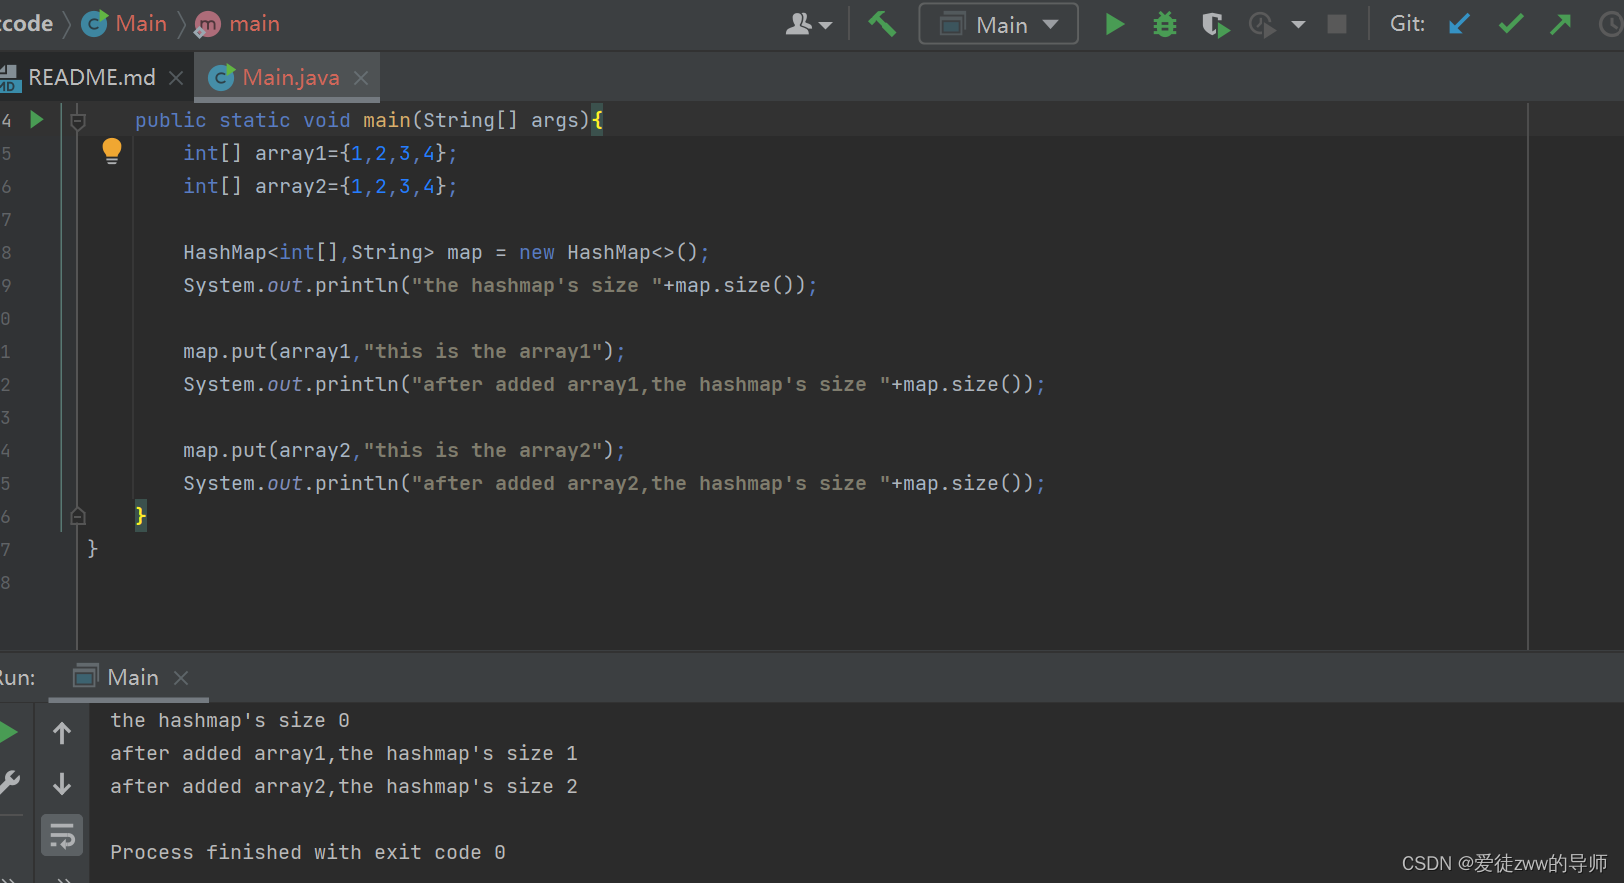Close the Main.java tab

(361, 77)
